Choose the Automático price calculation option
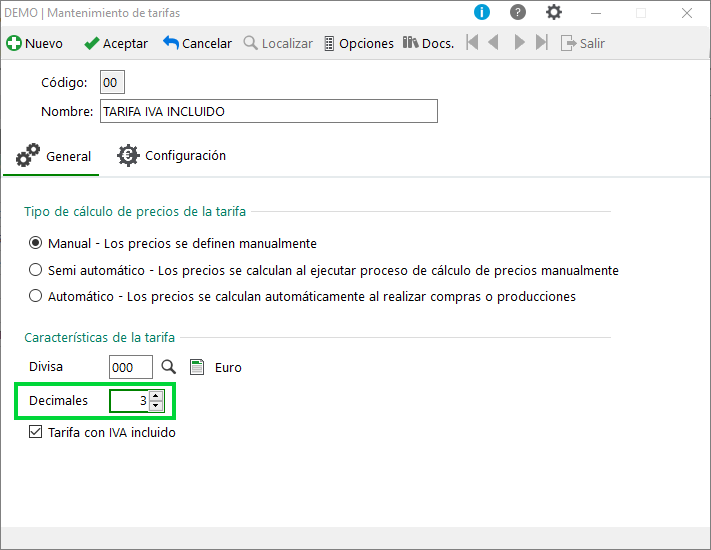Screen dimensions: 711x550 [35, 296]
